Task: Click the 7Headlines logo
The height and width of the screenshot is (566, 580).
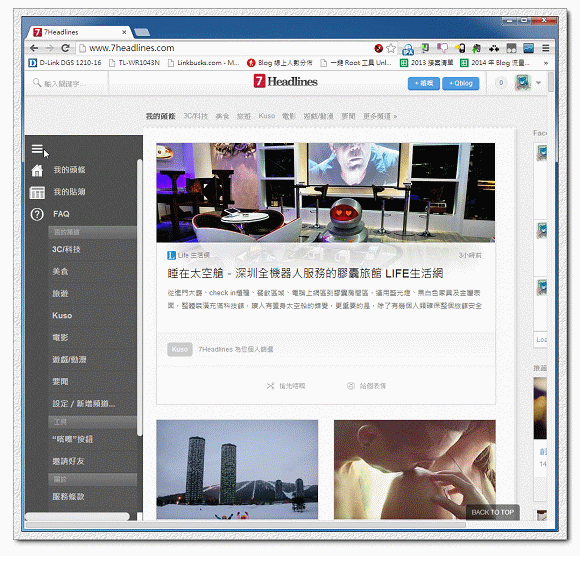Action: pos(286,81)
